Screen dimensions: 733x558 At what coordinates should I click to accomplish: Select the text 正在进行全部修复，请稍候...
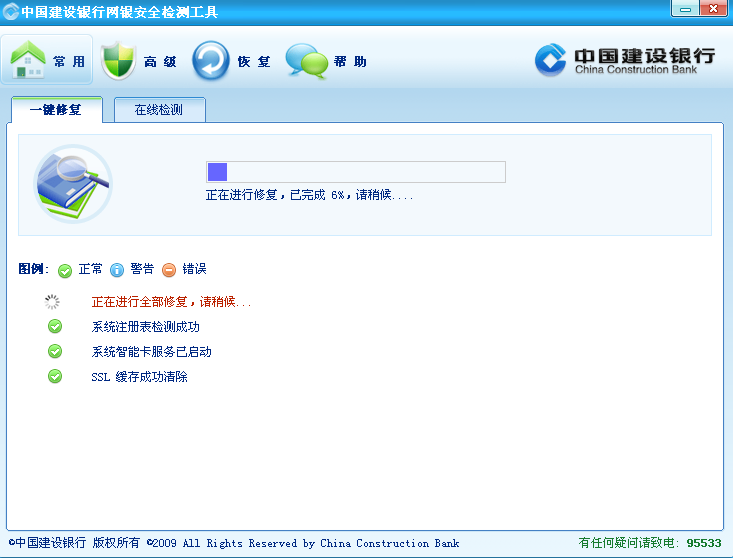tap(171, 302)
